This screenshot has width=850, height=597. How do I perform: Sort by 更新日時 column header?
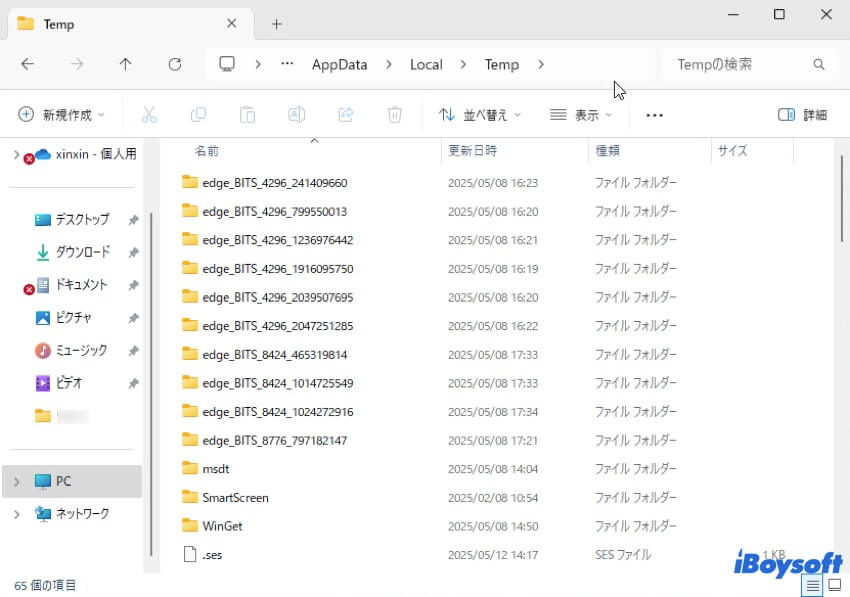(x=472, y=151)
